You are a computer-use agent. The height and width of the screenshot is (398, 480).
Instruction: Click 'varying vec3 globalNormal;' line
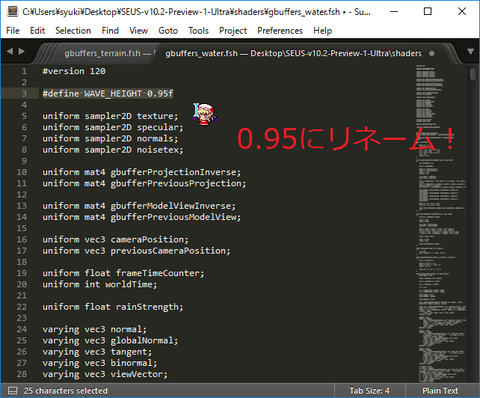coord(110,340)
